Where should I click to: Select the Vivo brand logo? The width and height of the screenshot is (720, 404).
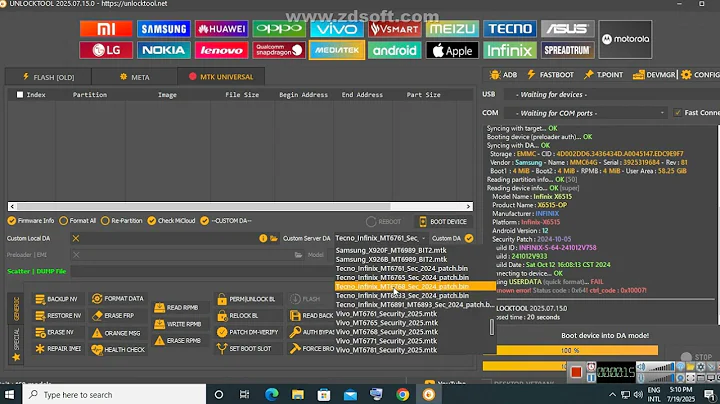point(337,29)
